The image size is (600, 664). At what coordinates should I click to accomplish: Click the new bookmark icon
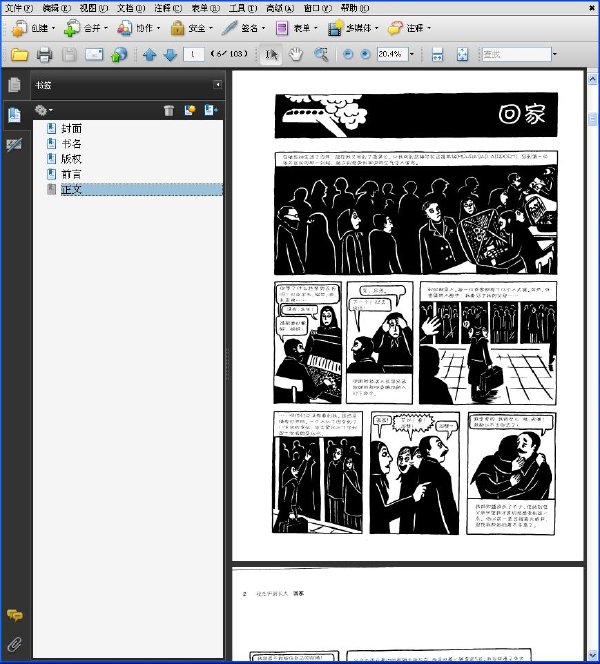(x=190, y=111)
